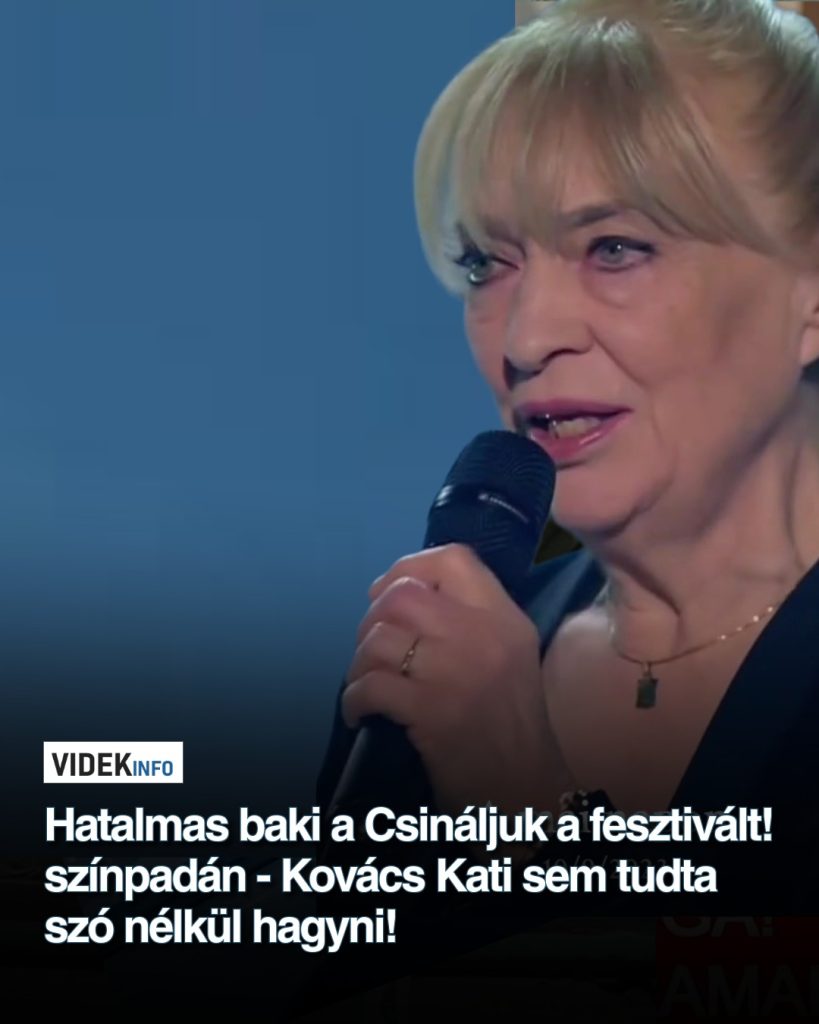This screenshot has width=819, height=1024.
Task: Select the 'Csináljuk a fesztivált!' phrase
Action: coord(569,827)
